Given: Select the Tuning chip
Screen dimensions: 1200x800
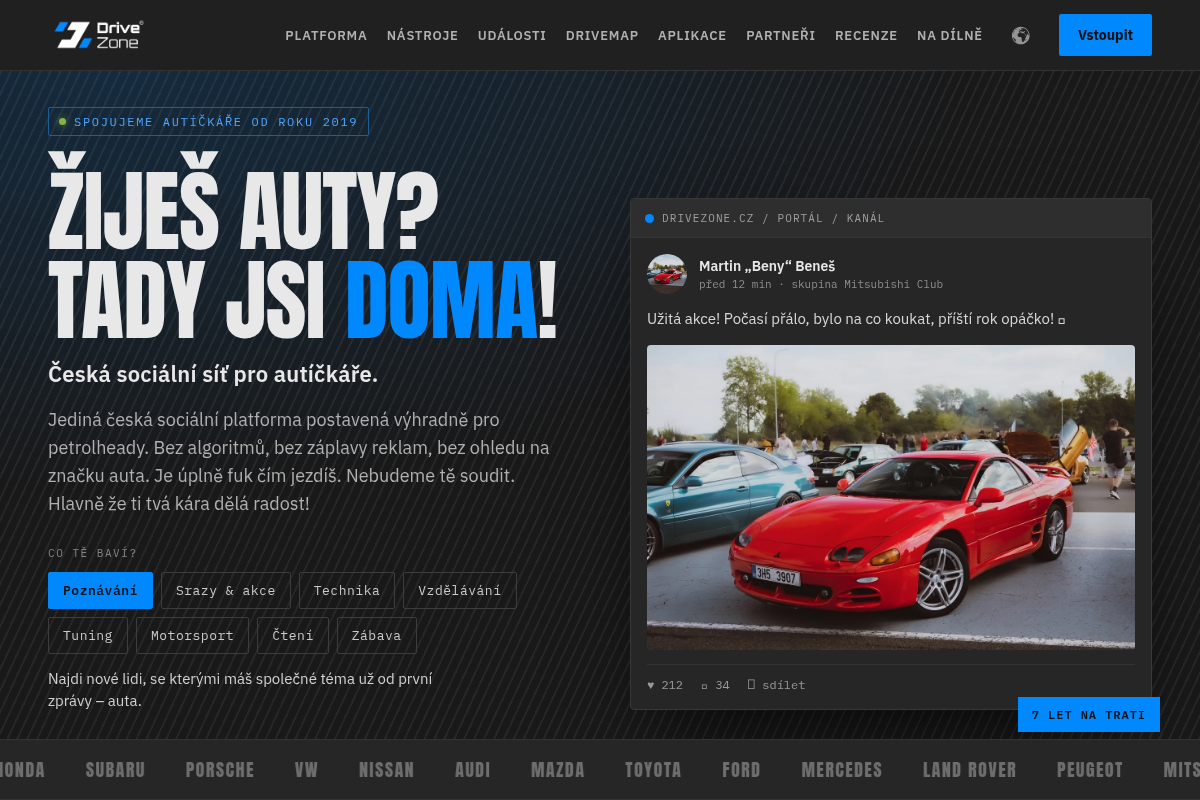Looking at the screenshot, I should click(88, 635).
